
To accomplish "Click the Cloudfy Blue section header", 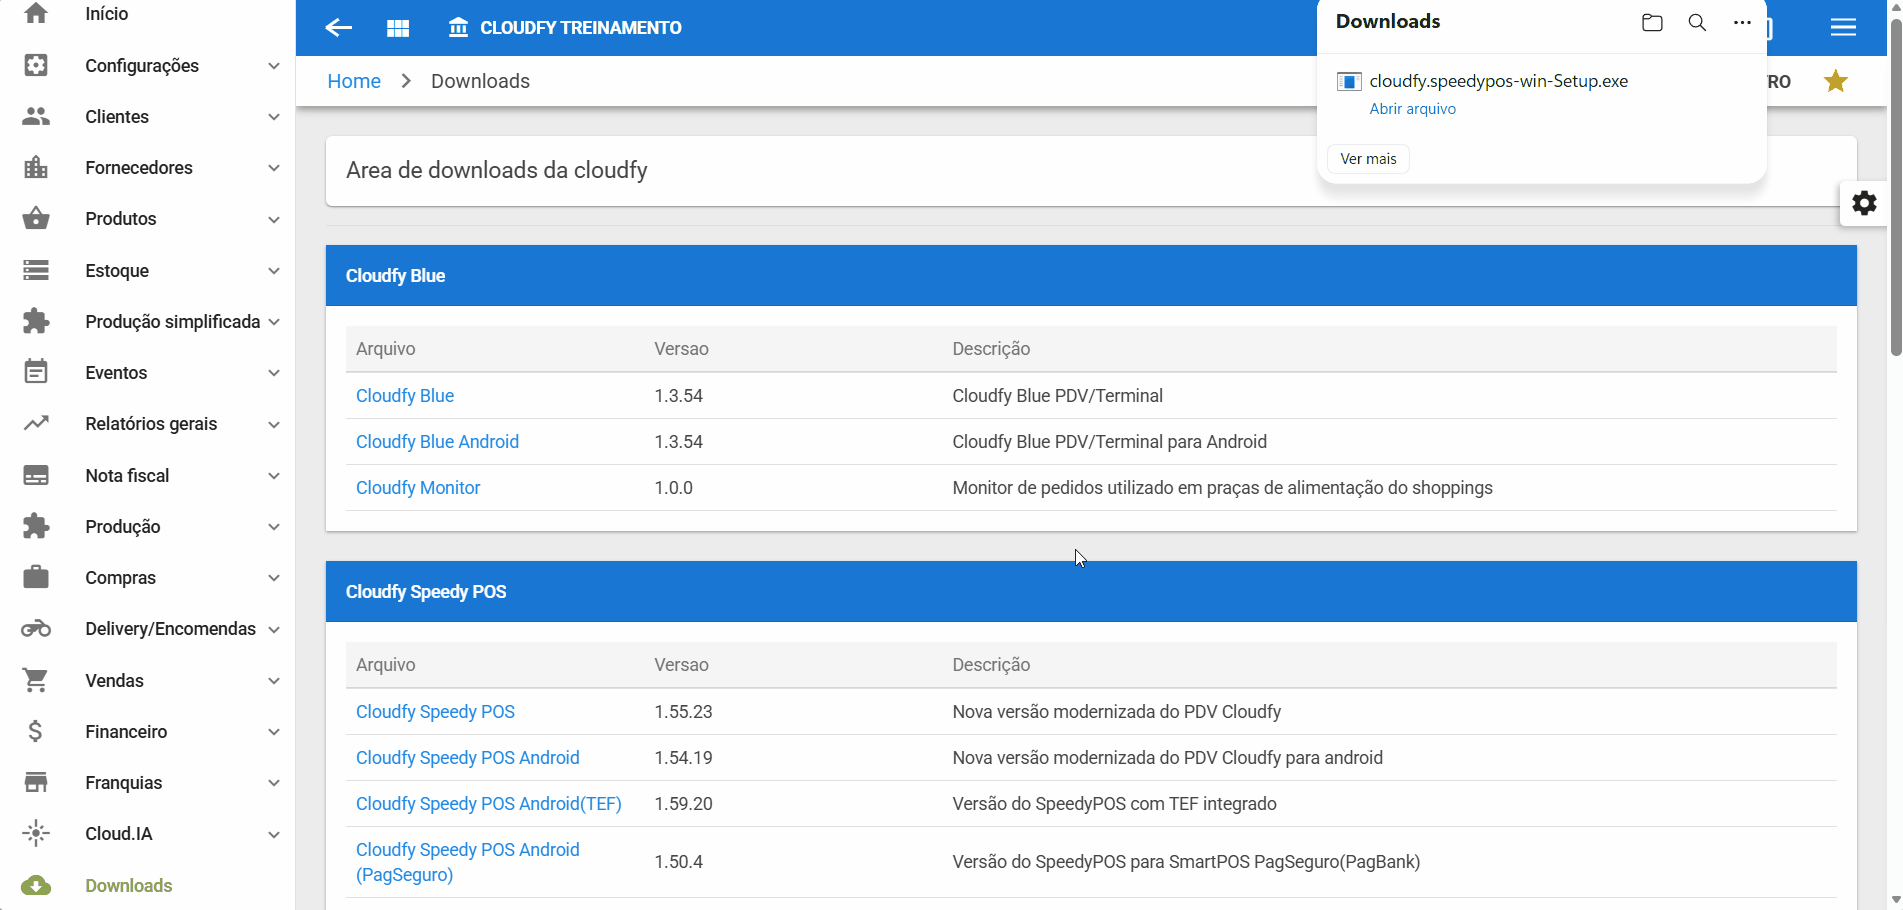I will [x=1091, y=276].
